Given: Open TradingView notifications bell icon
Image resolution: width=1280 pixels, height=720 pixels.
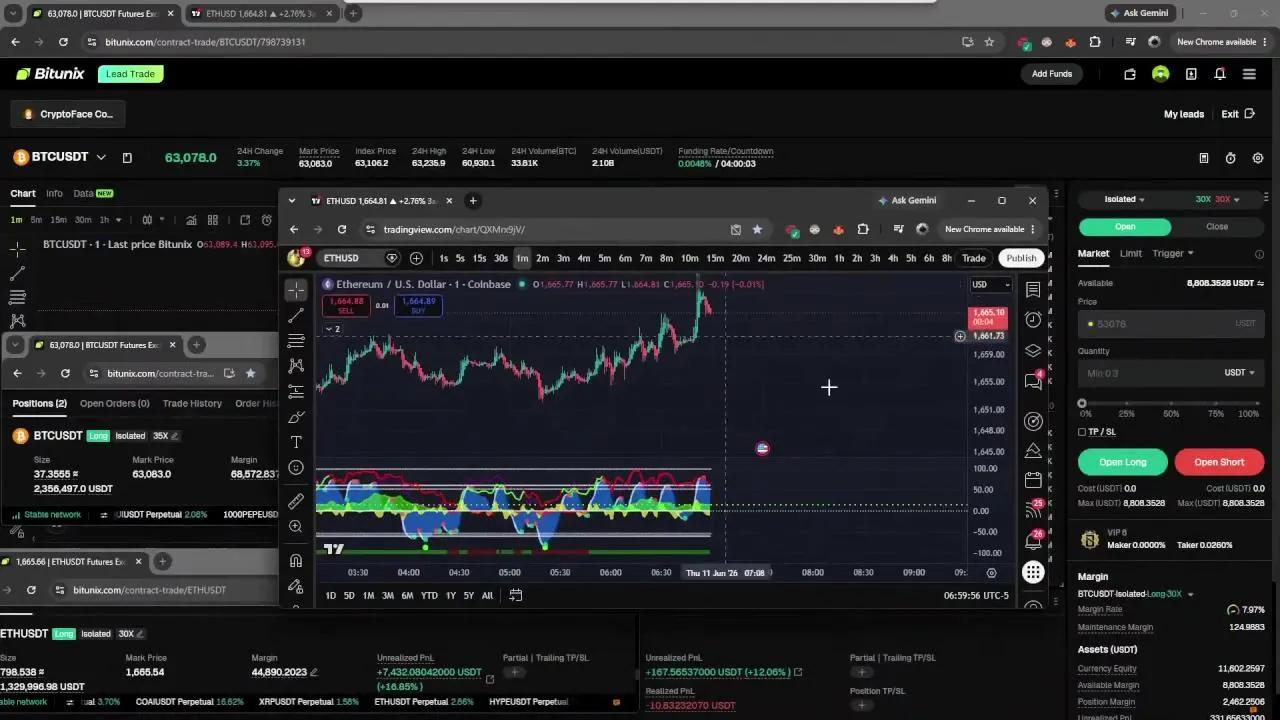Looking at the screenshot, I should click(1033, 541).
